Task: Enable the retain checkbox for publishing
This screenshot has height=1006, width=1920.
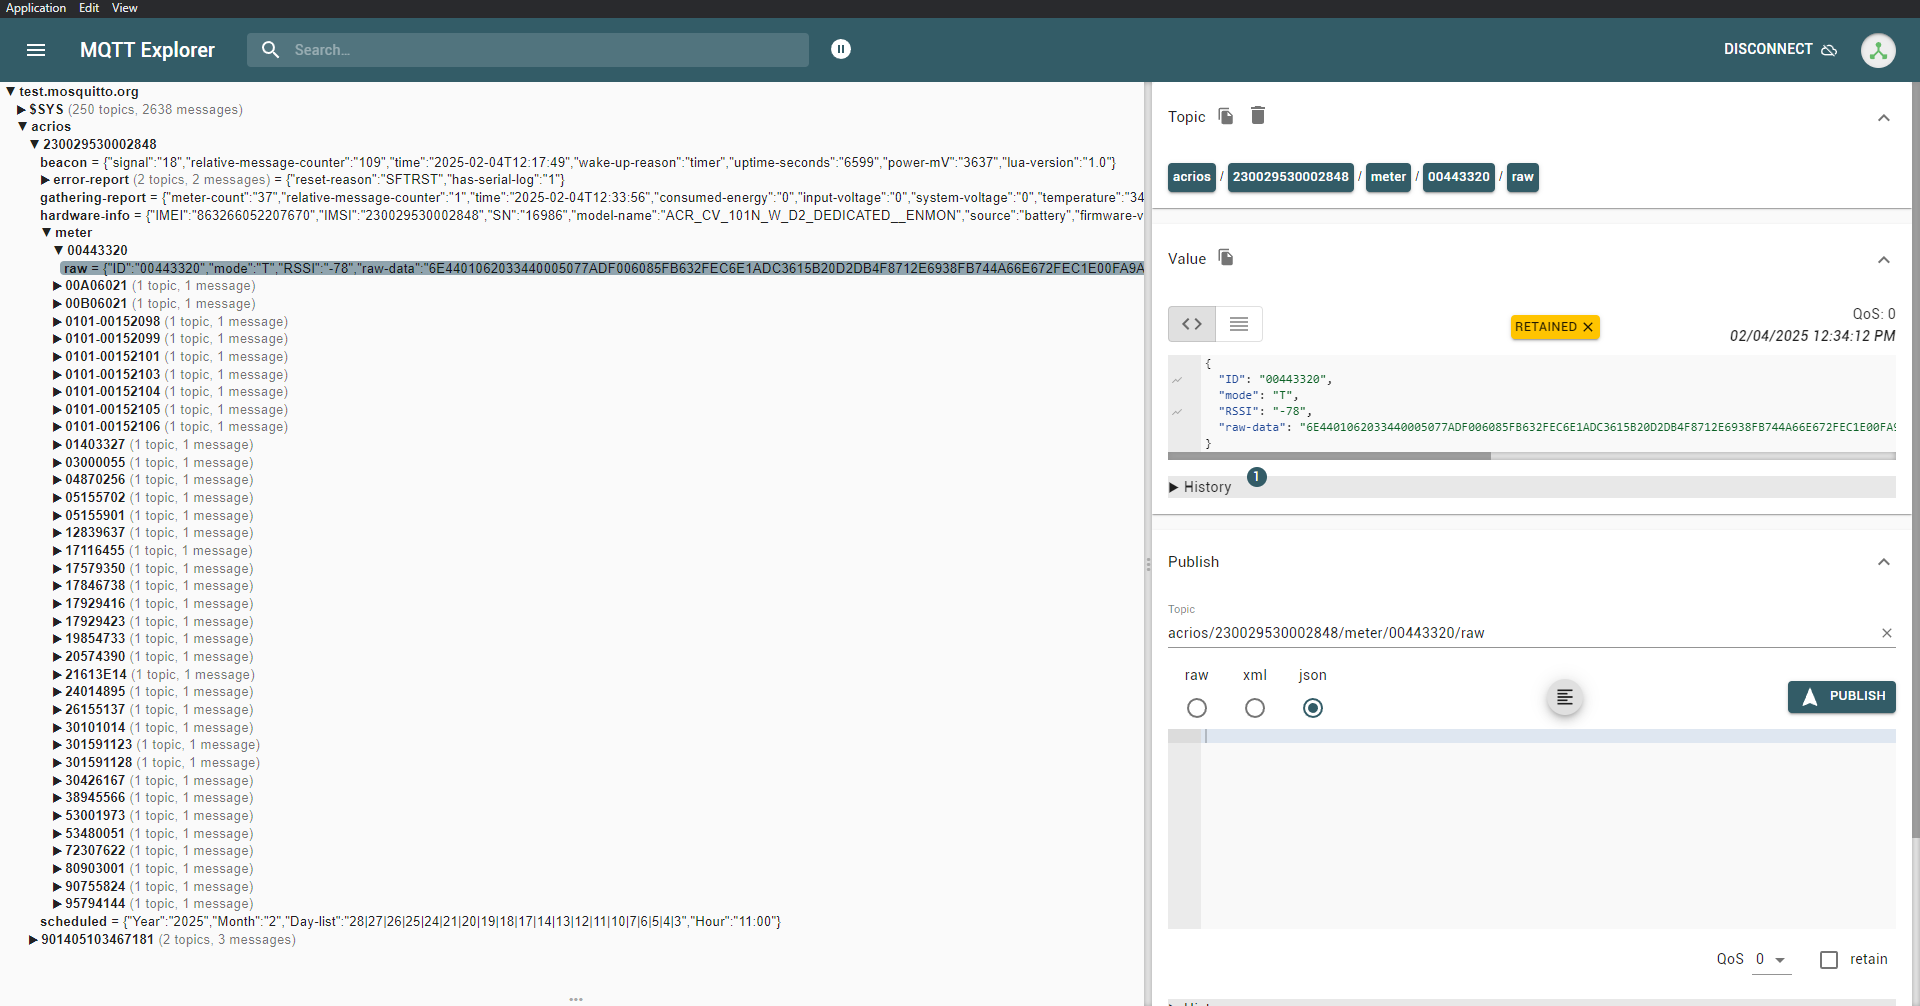Action: pos(1830,959)
